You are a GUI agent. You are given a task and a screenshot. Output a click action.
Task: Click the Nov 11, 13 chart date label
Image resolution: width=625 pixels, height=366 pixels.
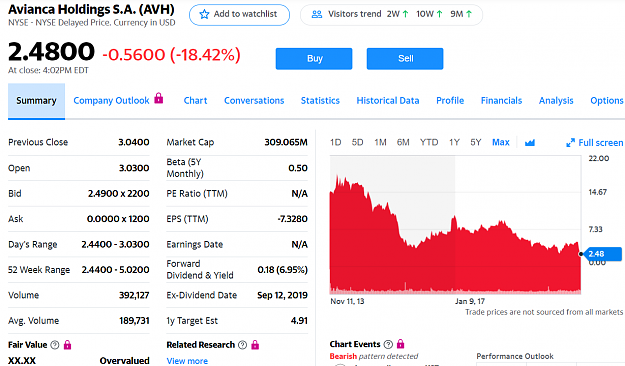click(x=347, y=301)
